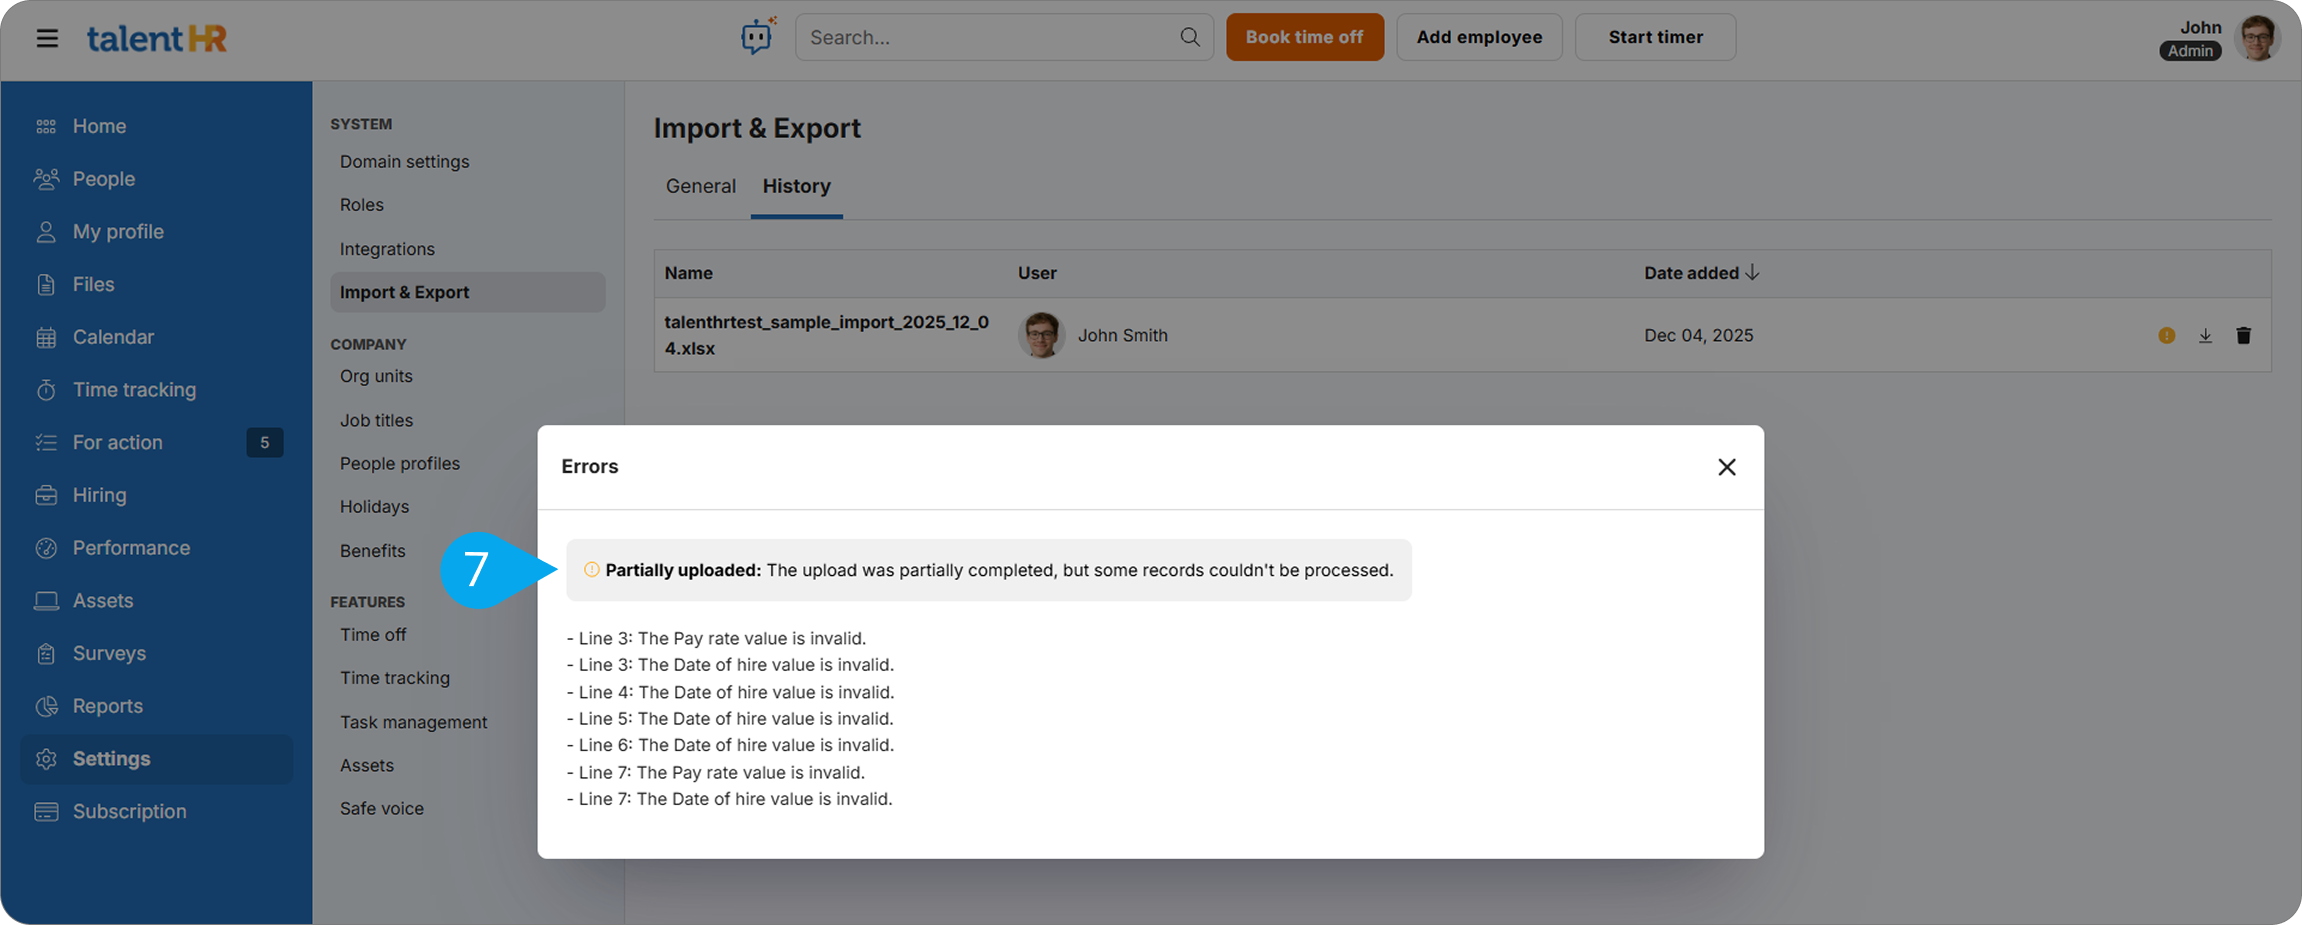Click the orange import warning icon
The height and width of the screenshot is (925, 2302).
[2166, 336]
